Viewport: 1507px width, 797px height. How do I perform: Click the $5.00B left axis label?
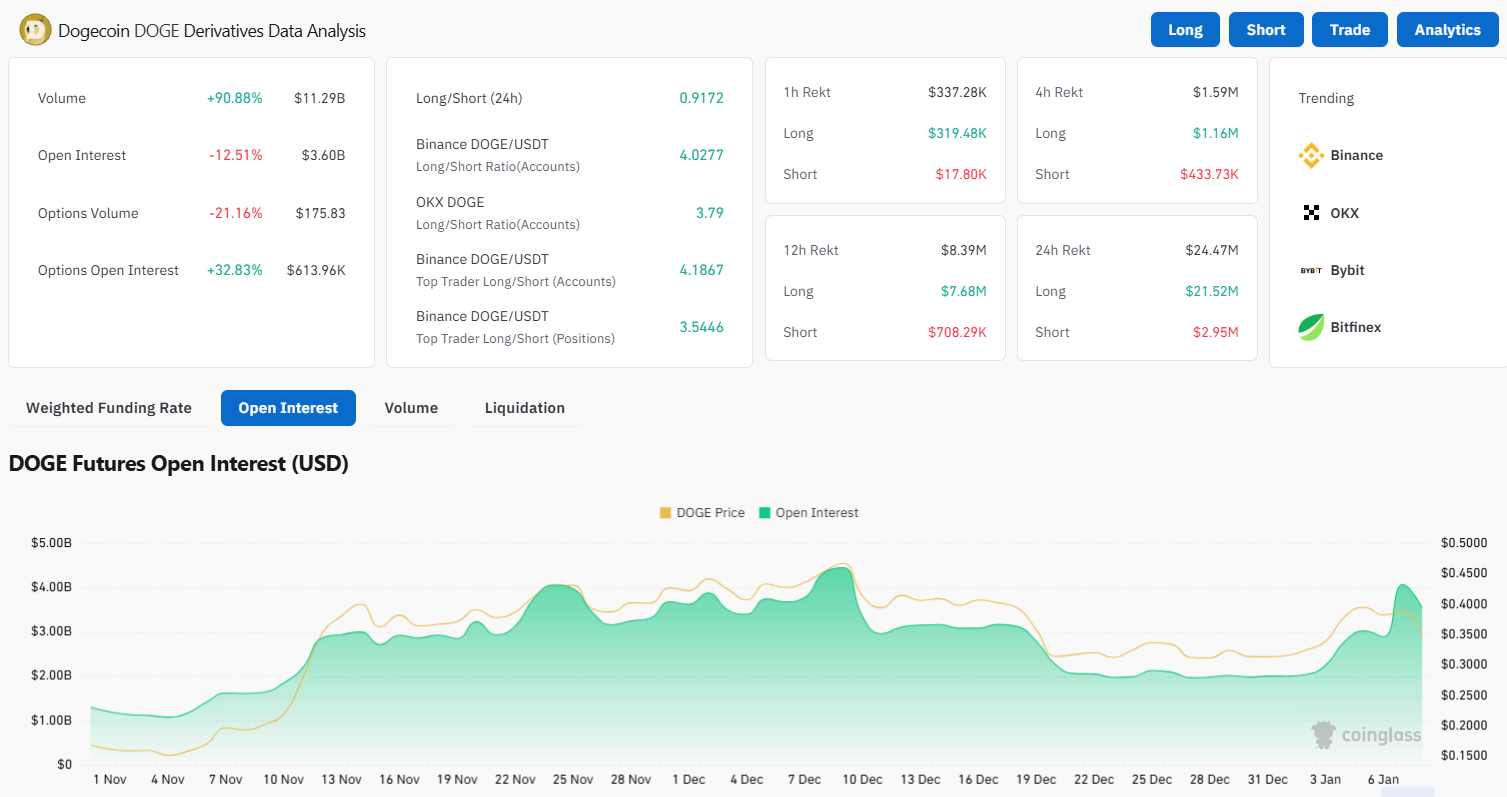pyautogui.click(x=52, y=543)
